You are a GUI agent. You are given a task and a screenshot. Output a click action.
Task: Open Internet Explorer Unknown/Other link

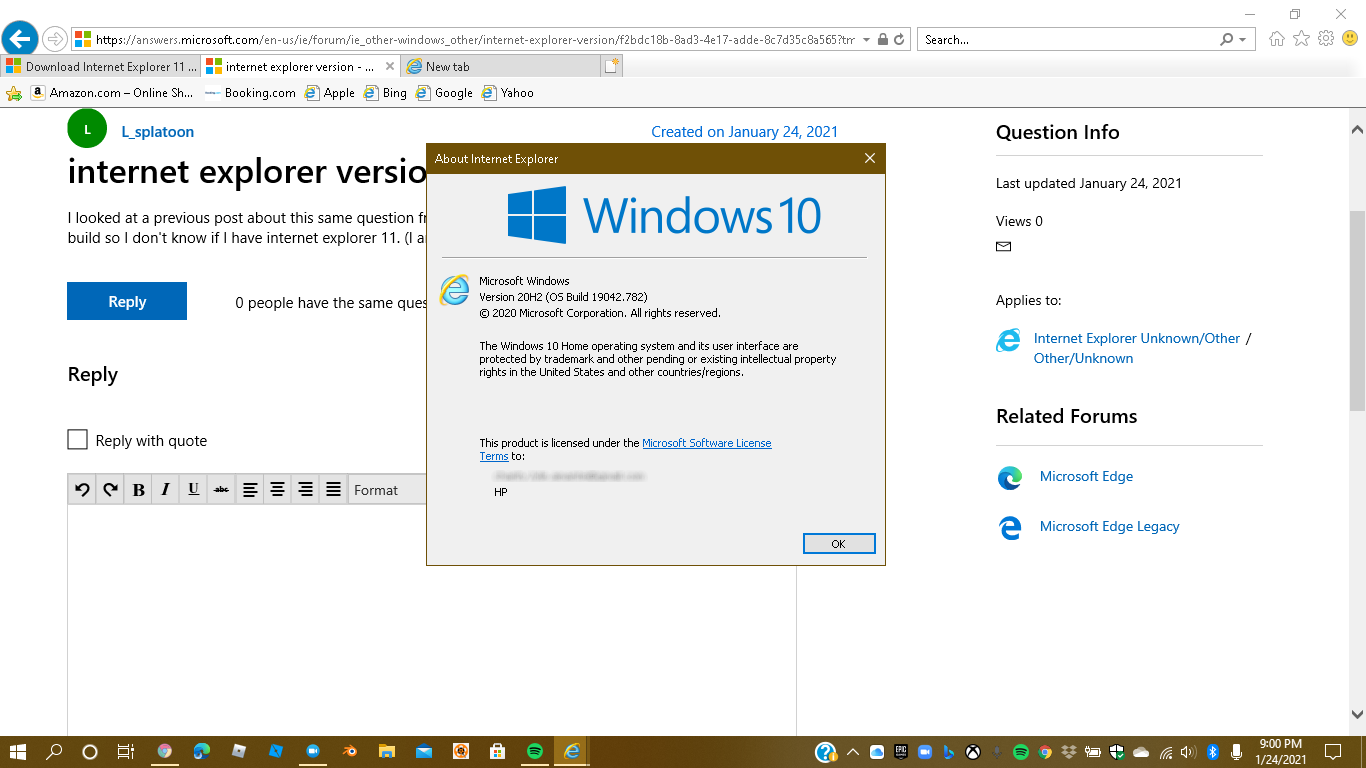pos(1137,338)
